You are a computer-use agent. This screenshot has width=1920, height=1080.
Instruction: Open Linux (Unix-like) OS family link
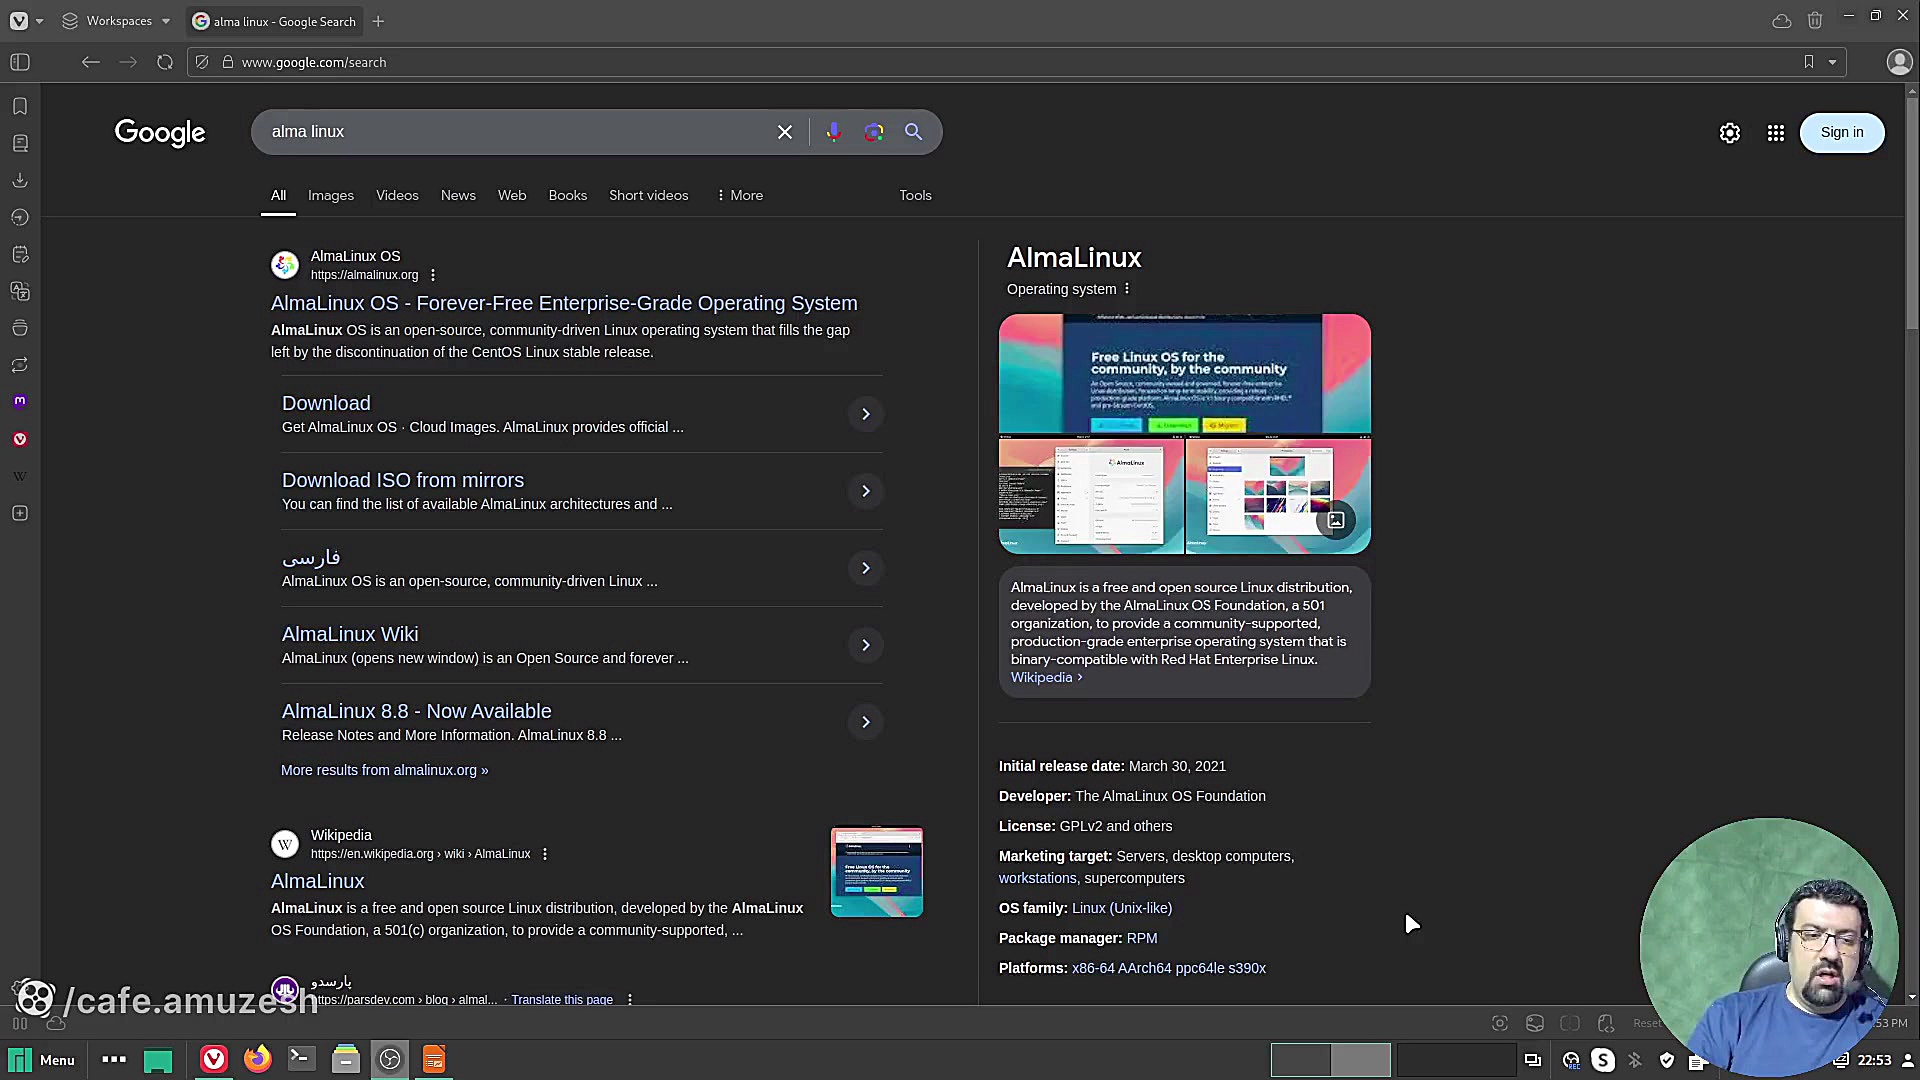1122,908
